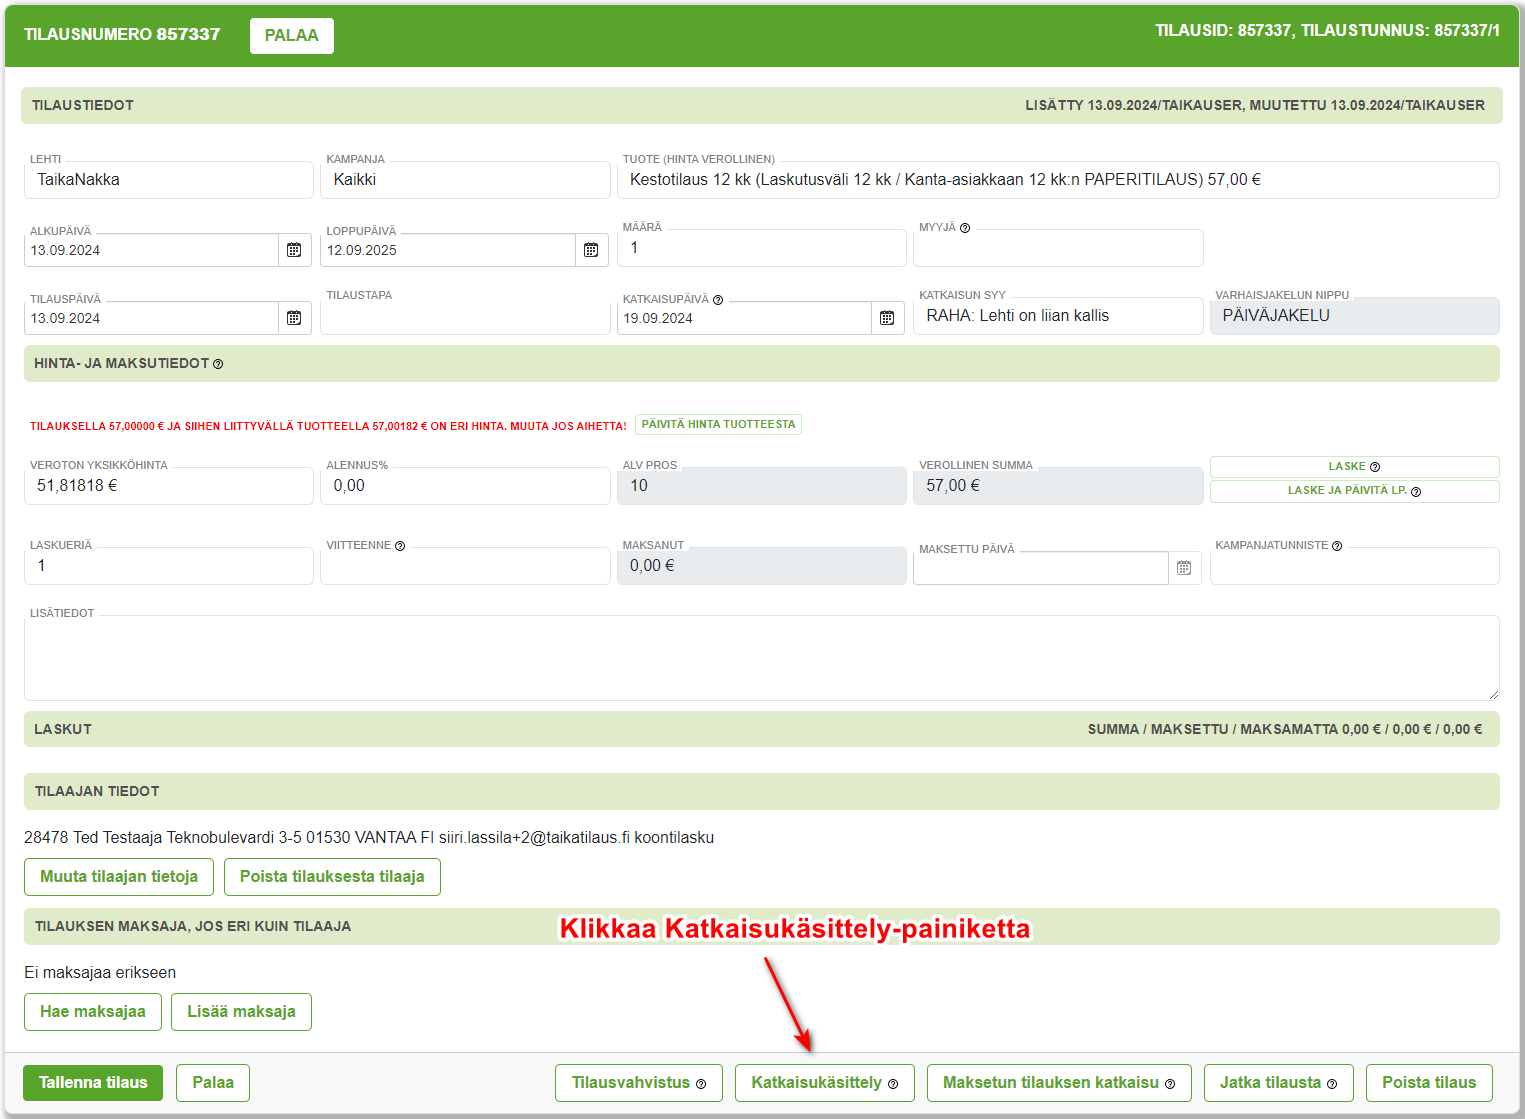Click help icon beside Hinta- ja maksutiedot

click(218, 364)
